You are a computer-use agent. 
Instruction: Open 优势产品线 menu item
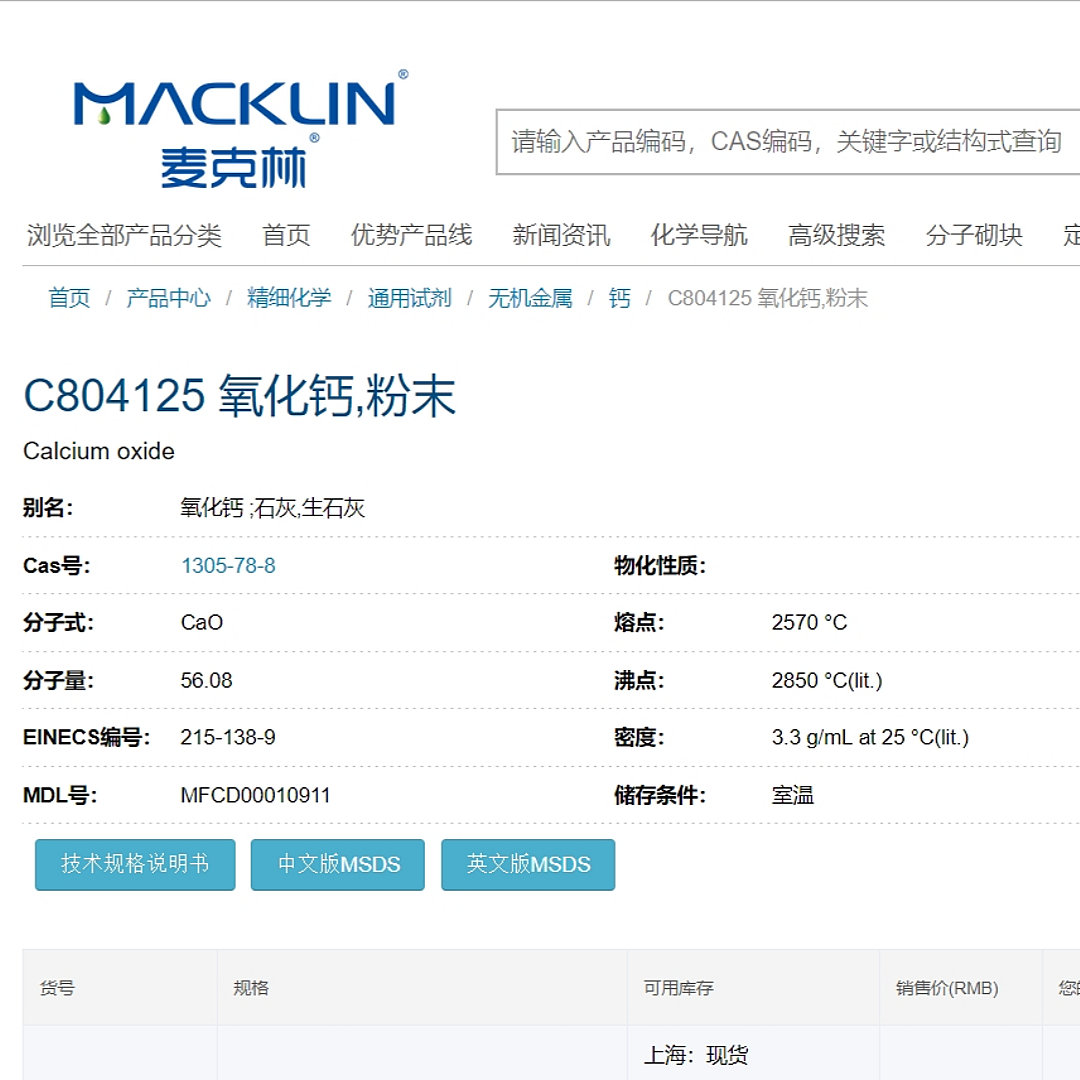pos(411,235)
